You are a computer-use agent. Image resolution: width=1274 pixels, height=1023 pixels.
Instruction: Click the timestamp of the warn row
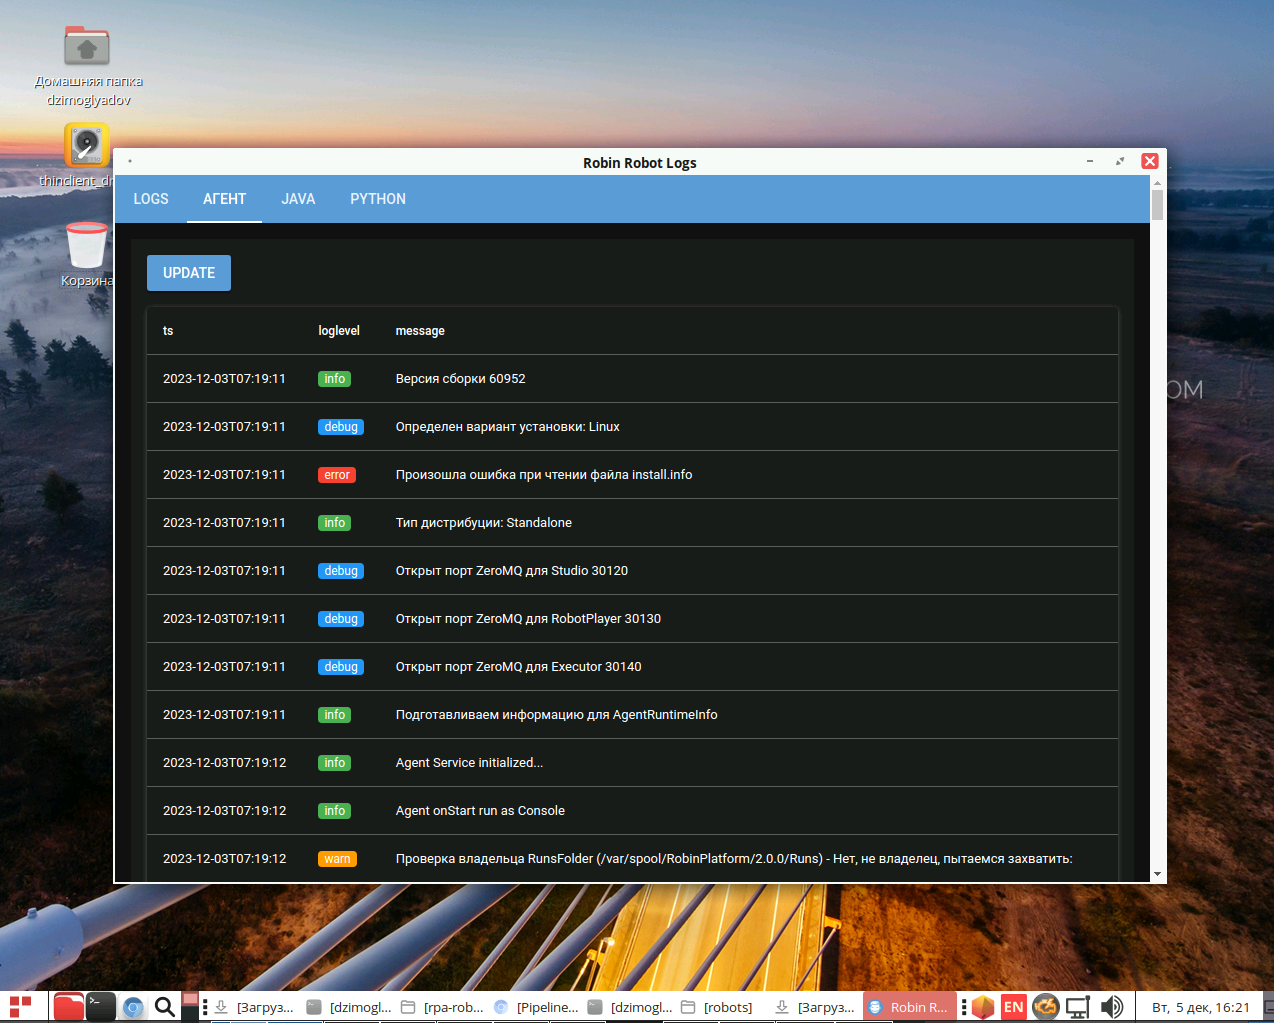click(224, 859)
